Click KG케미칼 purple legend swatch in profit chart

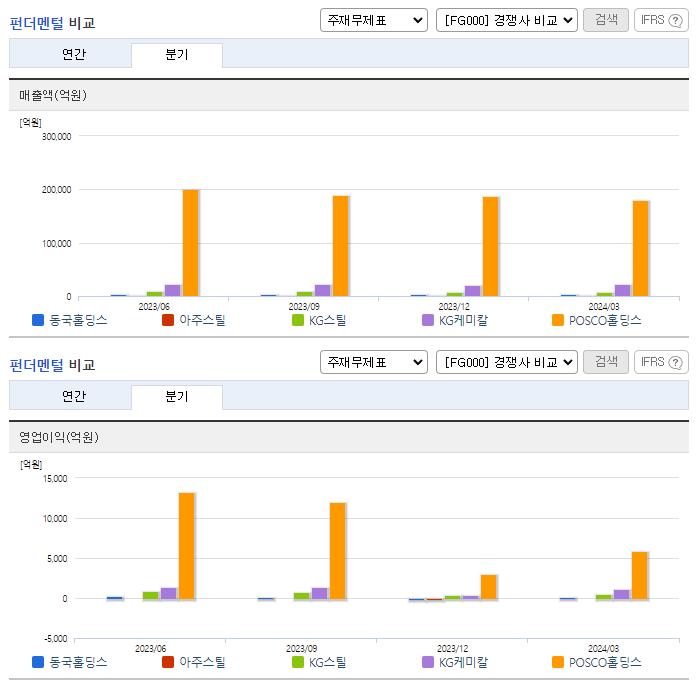[x=428, y=662]
